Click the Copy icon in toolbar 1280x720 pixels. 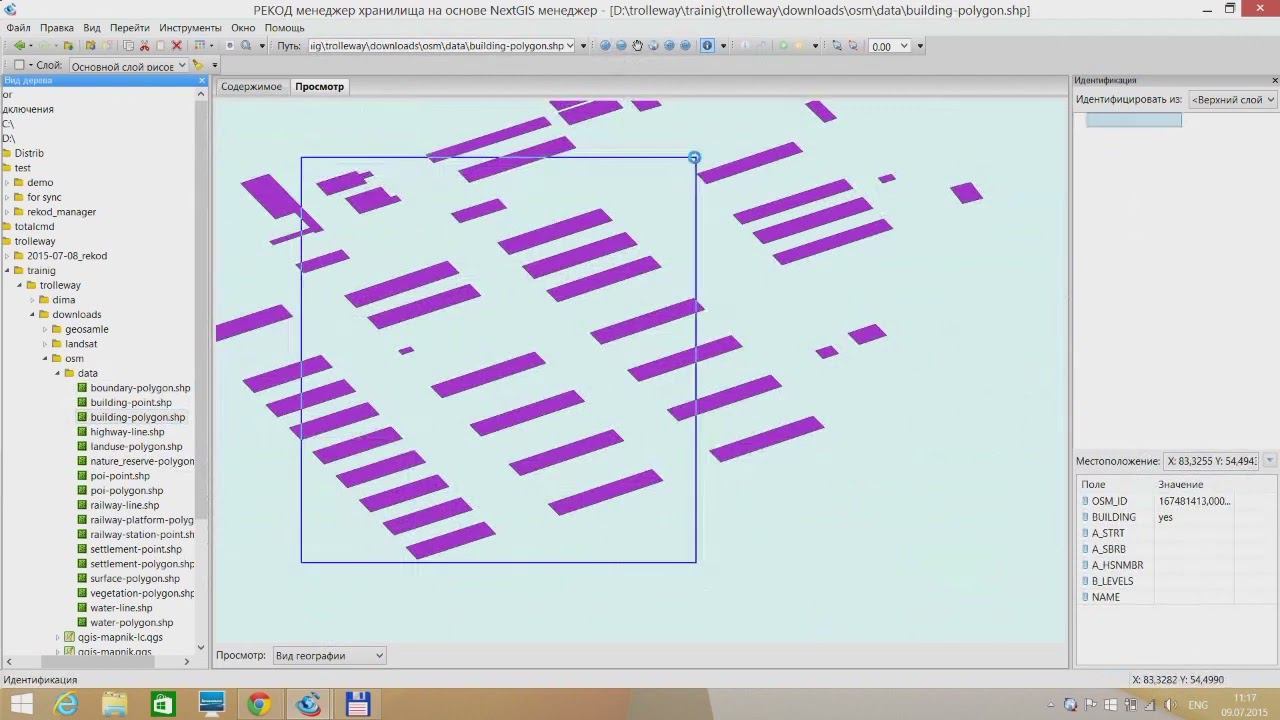pyautogui.click(x=128, y=46)
